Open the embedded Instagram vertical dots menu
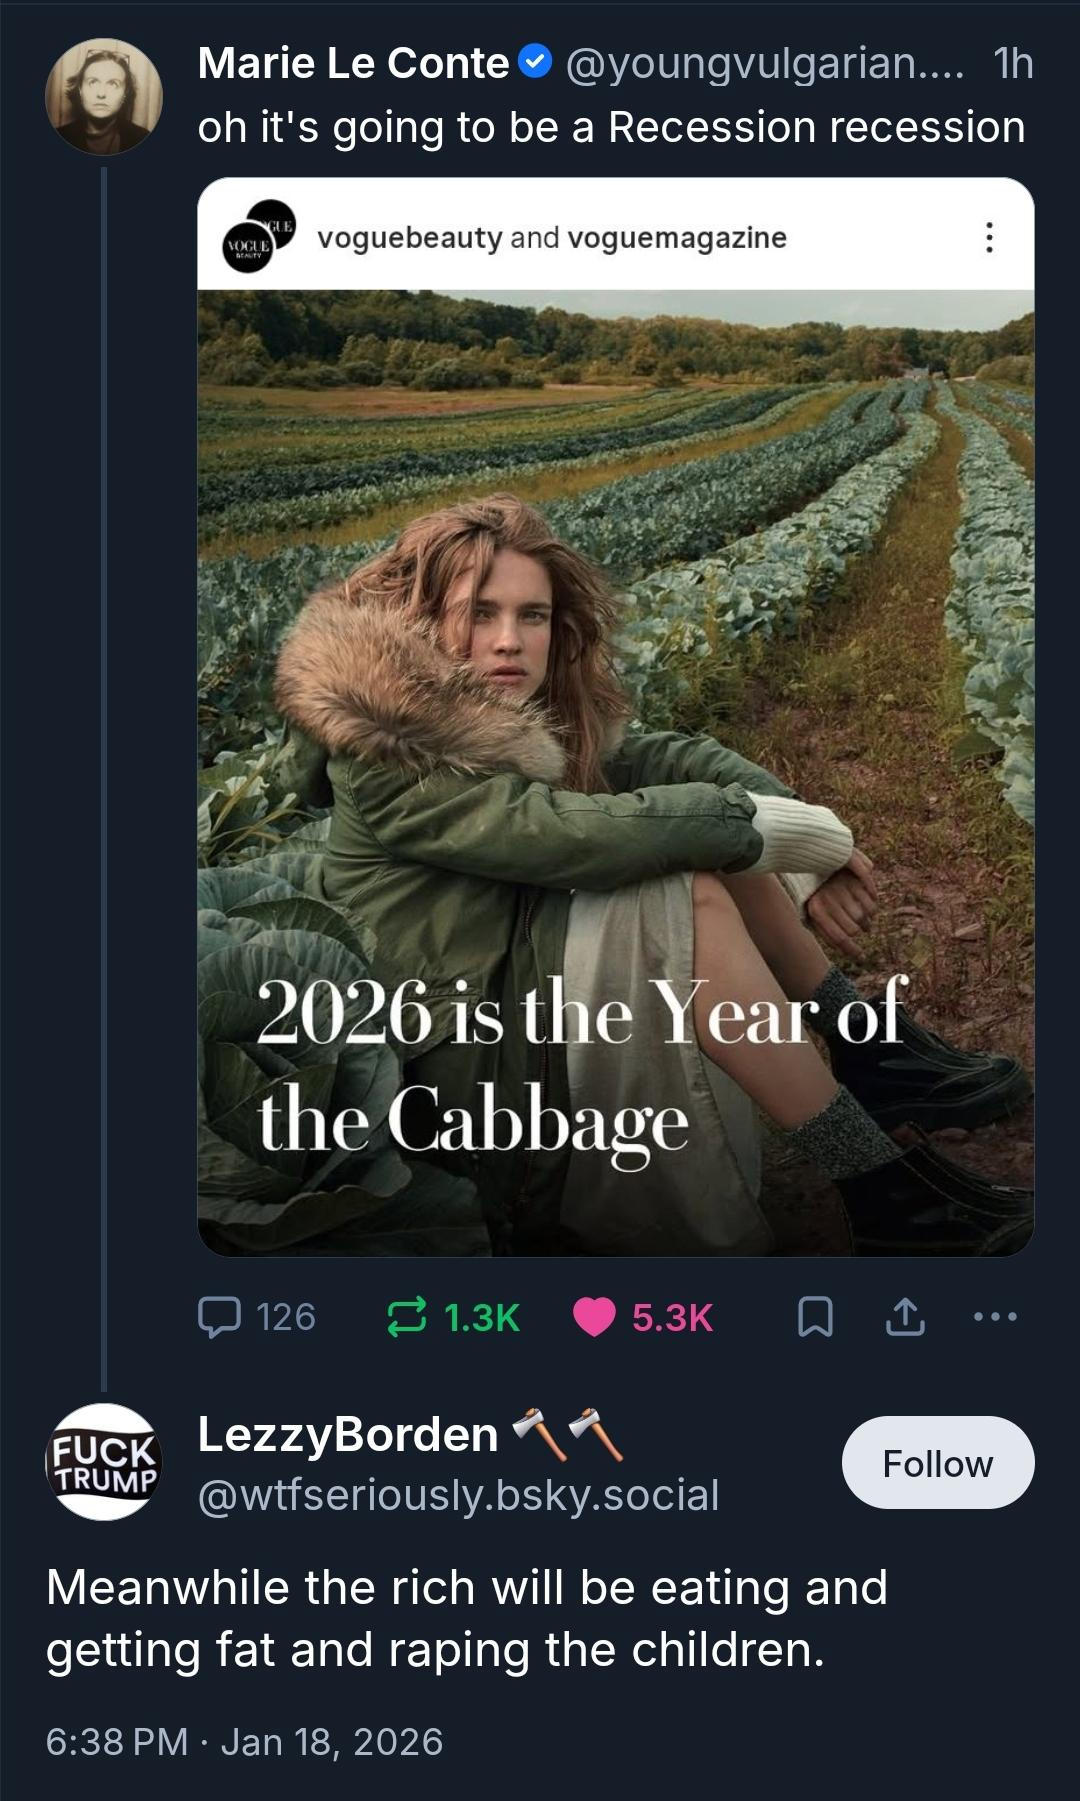This screenshot has height=1801, width=1080. coord(988,237)
